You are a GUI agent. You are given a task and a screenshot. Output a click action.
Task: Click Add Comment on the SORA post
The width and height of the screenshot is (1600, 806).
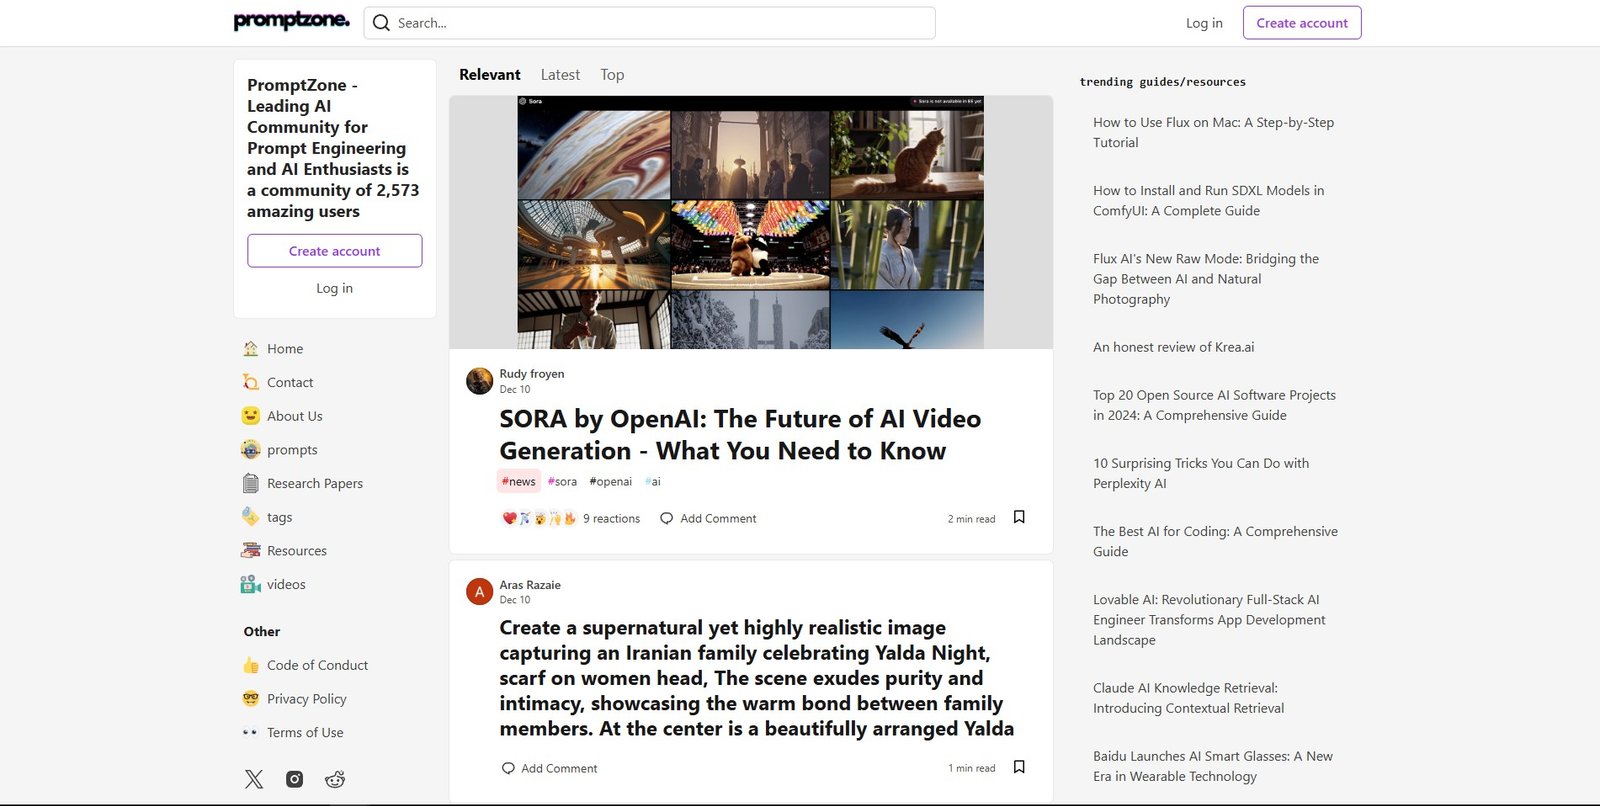click(708, 518)
